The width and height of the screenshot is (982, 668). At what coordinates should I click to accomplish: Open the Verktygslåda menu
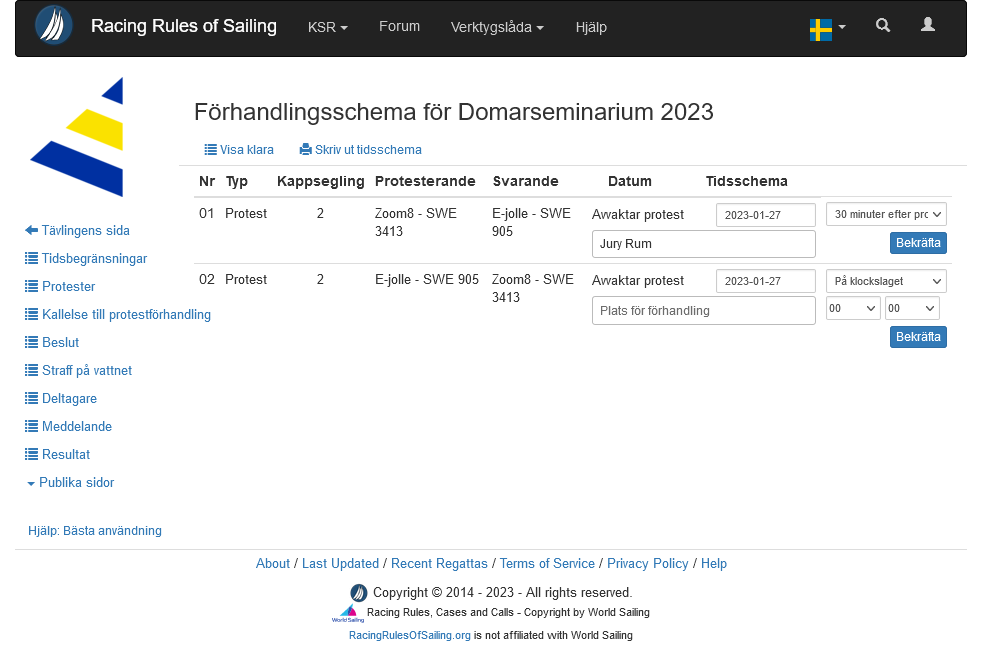coord(497,28)
